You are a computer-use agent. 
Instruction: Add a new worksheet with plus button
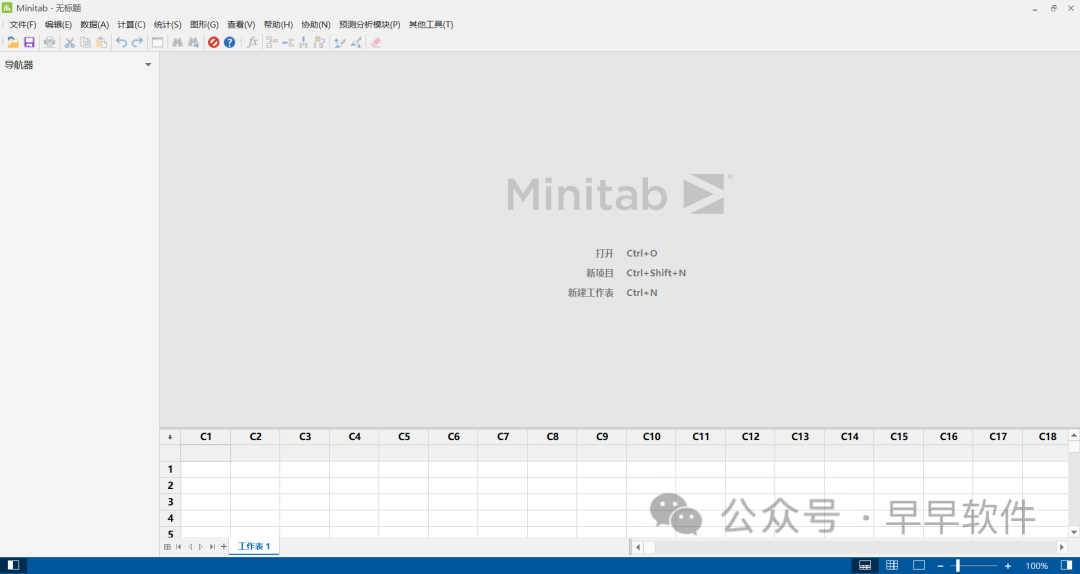click(224, 547)
